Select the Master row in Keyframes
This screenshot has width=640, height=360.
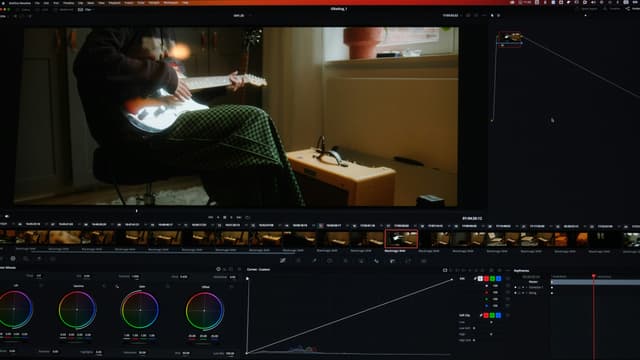coord(533,282)
